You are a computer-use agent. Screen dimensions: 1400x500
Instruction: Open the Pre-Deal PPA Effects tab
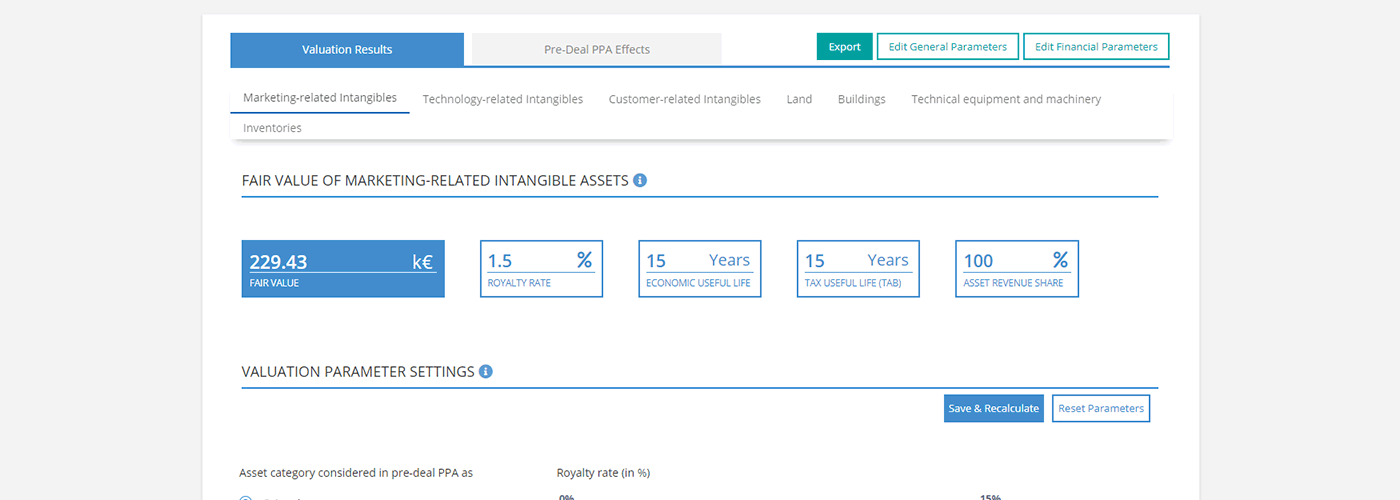click(596, 49)
